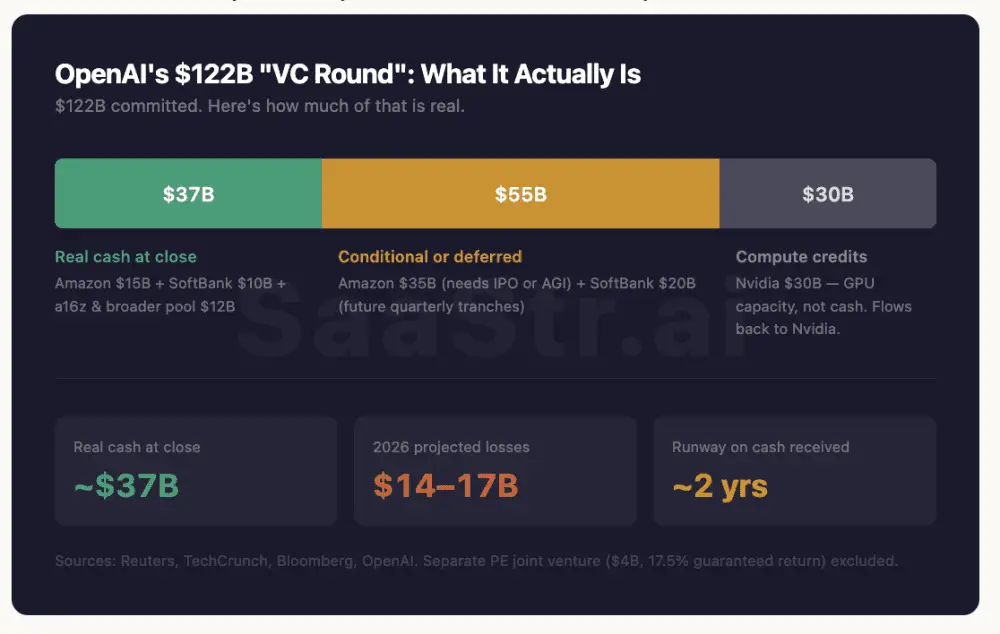Click the "Conditional or deferred" orange heading
This screenshot has height=634, width=1000.
click(430, 257)
